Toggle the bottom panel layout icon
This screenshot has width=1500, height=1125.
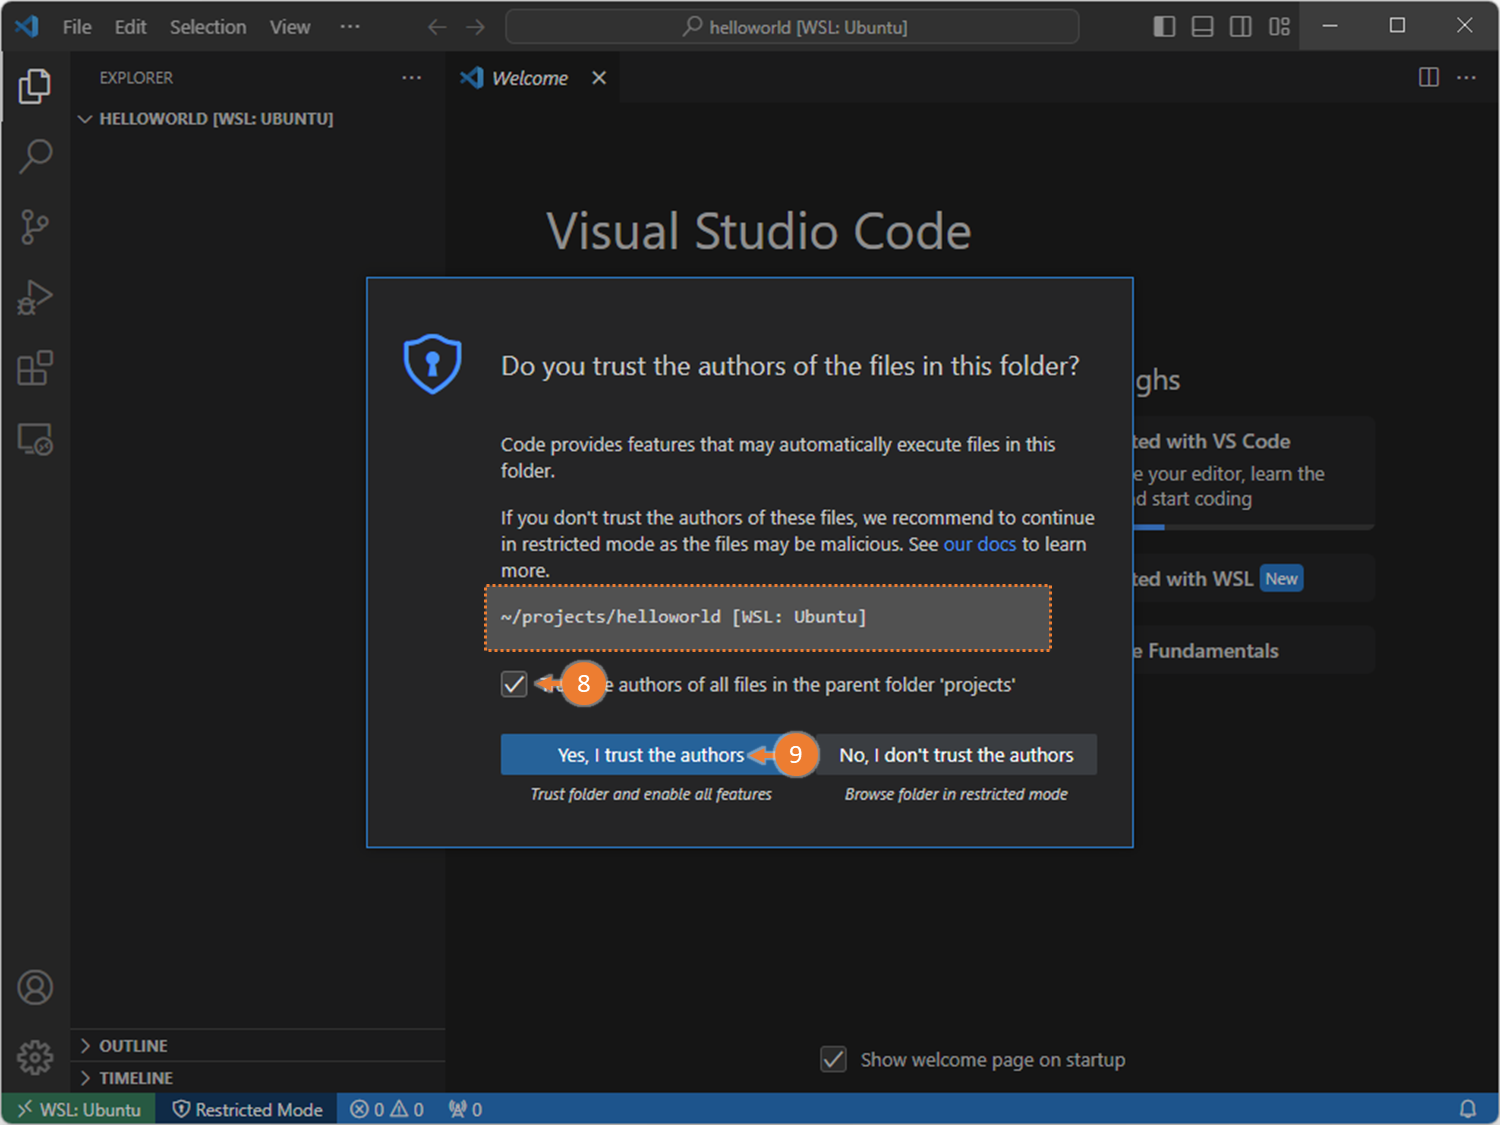click(1202, 27)
